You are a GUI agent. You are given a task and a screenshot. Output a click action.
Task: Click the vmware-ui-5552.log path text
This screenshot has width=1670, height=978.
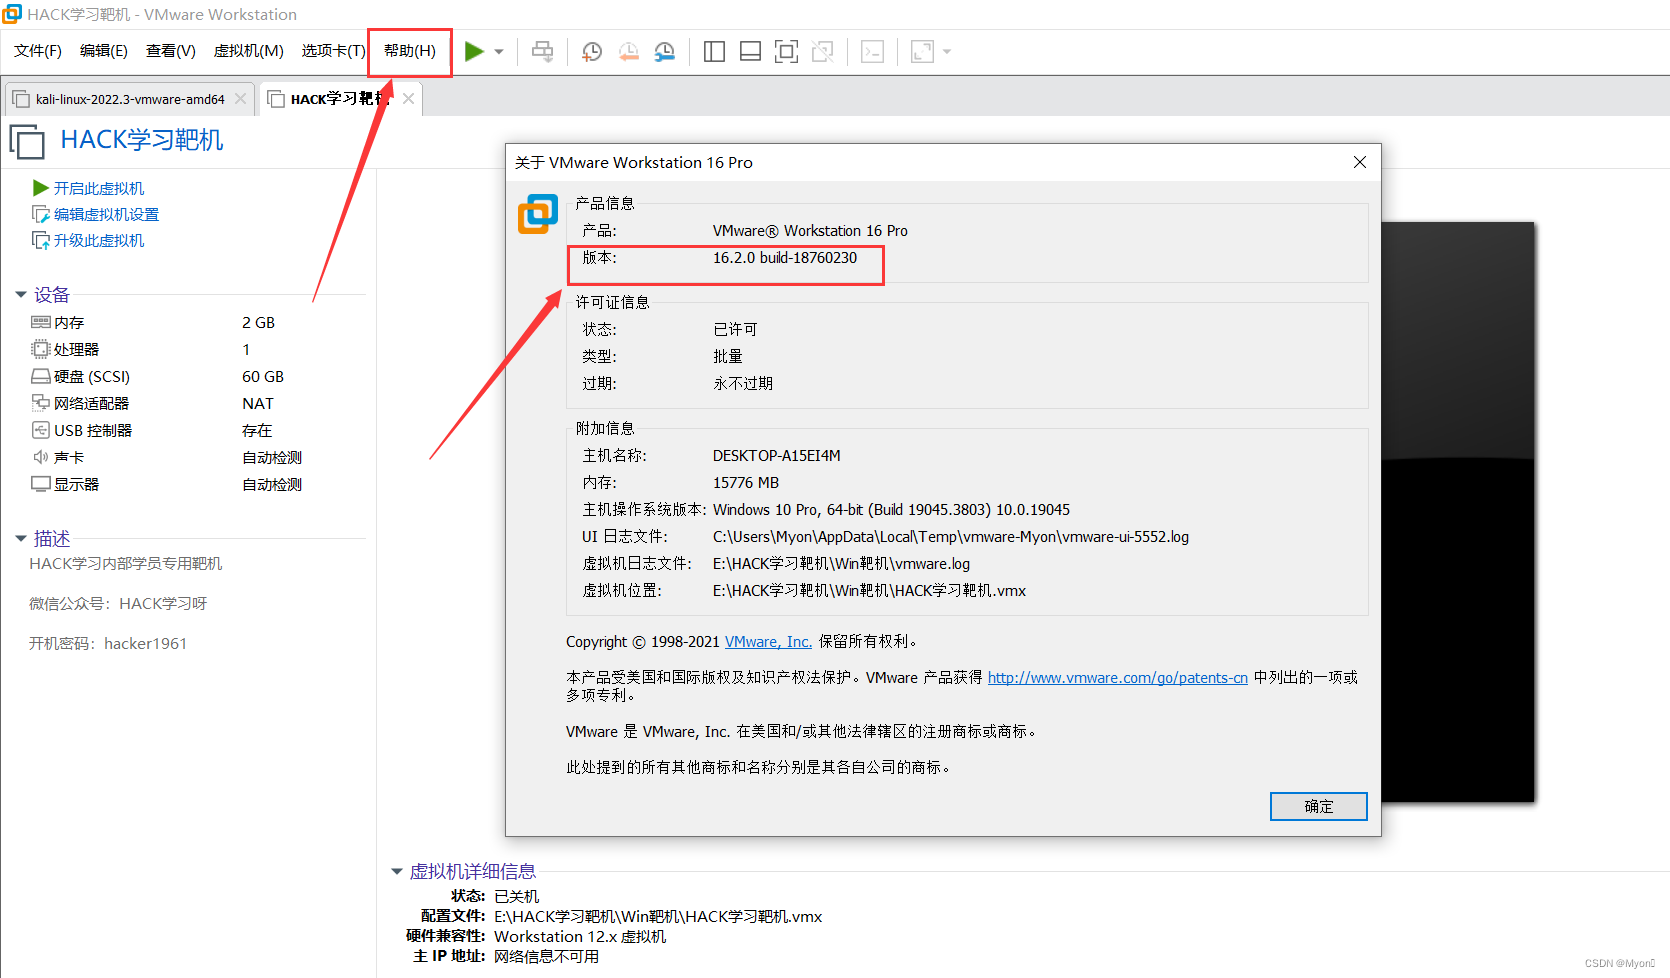click(951, 537)
